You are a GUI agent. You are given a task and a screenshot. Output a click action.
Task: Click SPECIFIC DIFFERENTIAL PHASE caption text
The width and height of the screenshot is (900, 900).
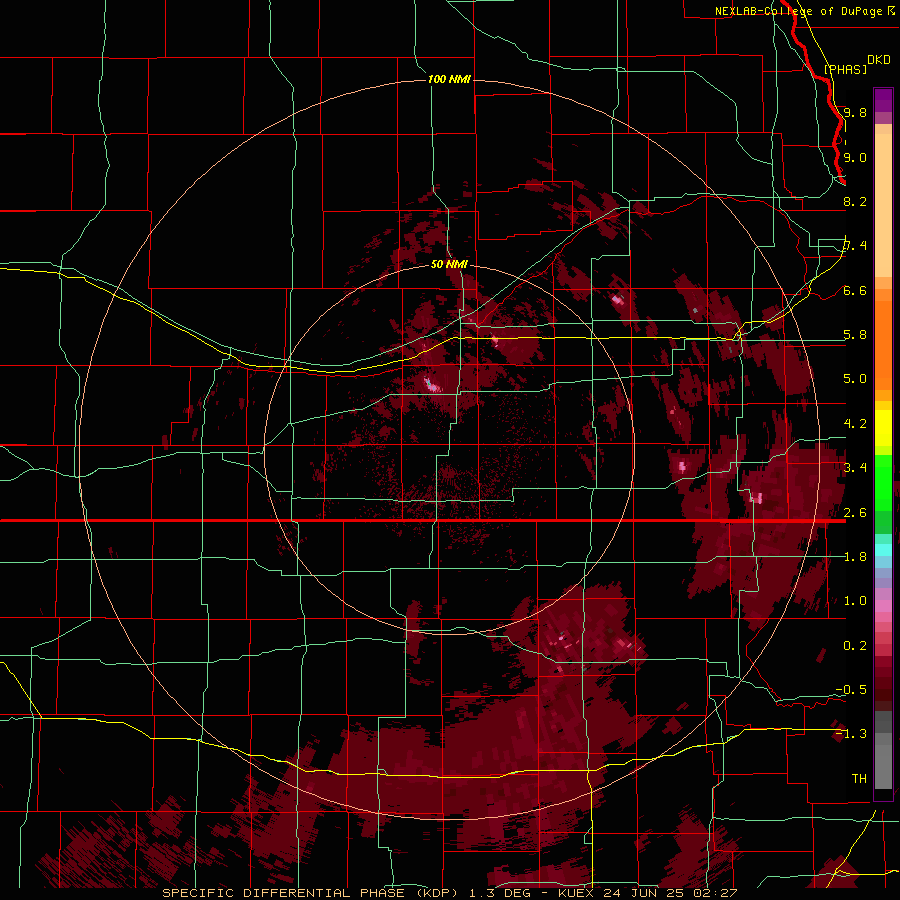[x=284, y=893]
